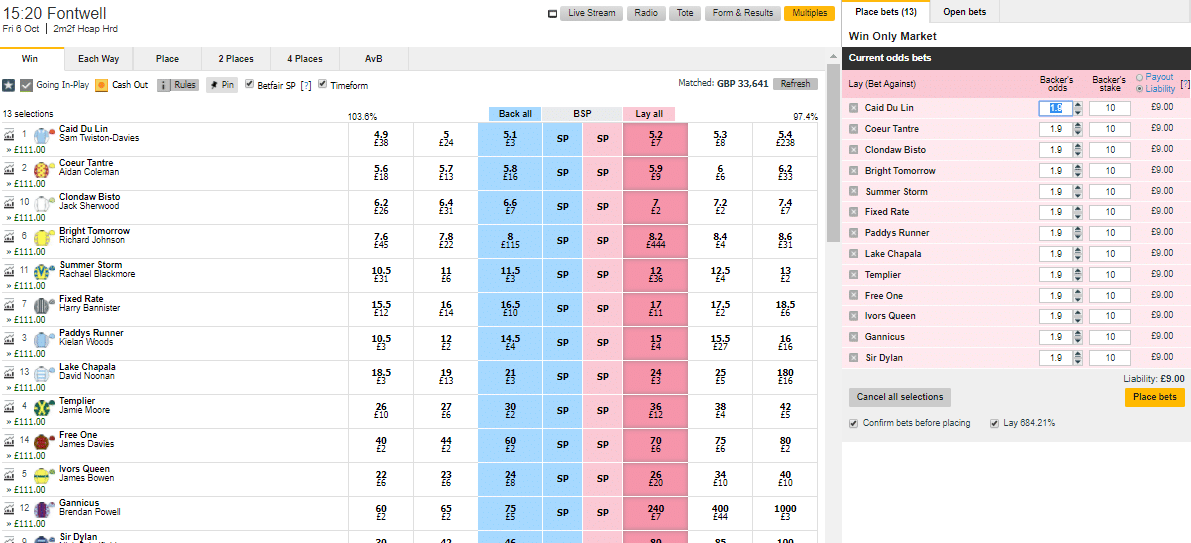Click the star favourite icon
The width and height of the screenshot is (1191, 543).
(8, 85)
